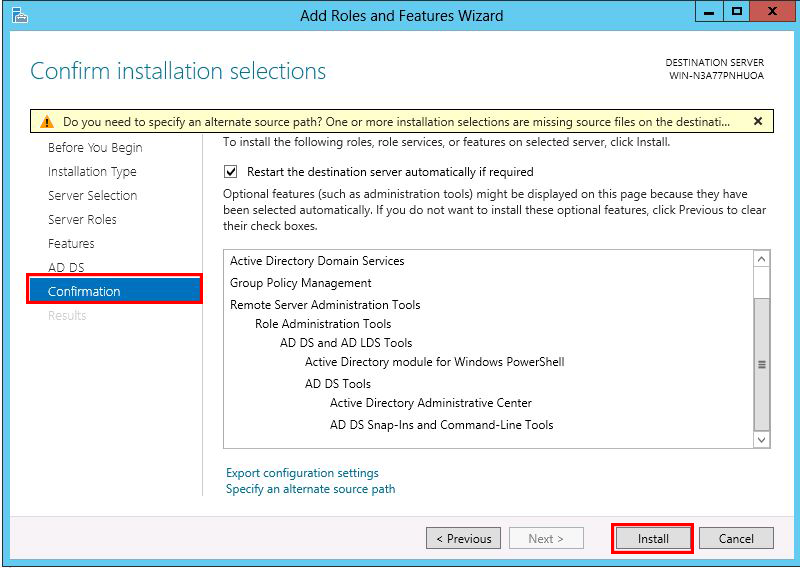Screen dimensions: 800x568
Task: Open the Server Roles step
Action: click(82, 219)
